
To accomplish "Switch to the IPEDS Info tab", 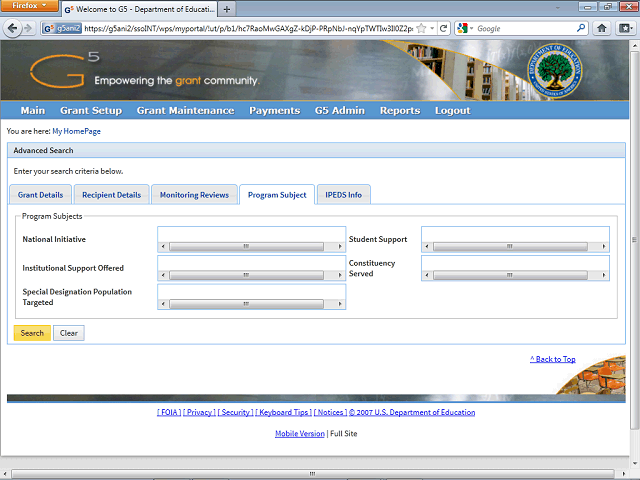I will pyautogui.click(x=343, y=195).
